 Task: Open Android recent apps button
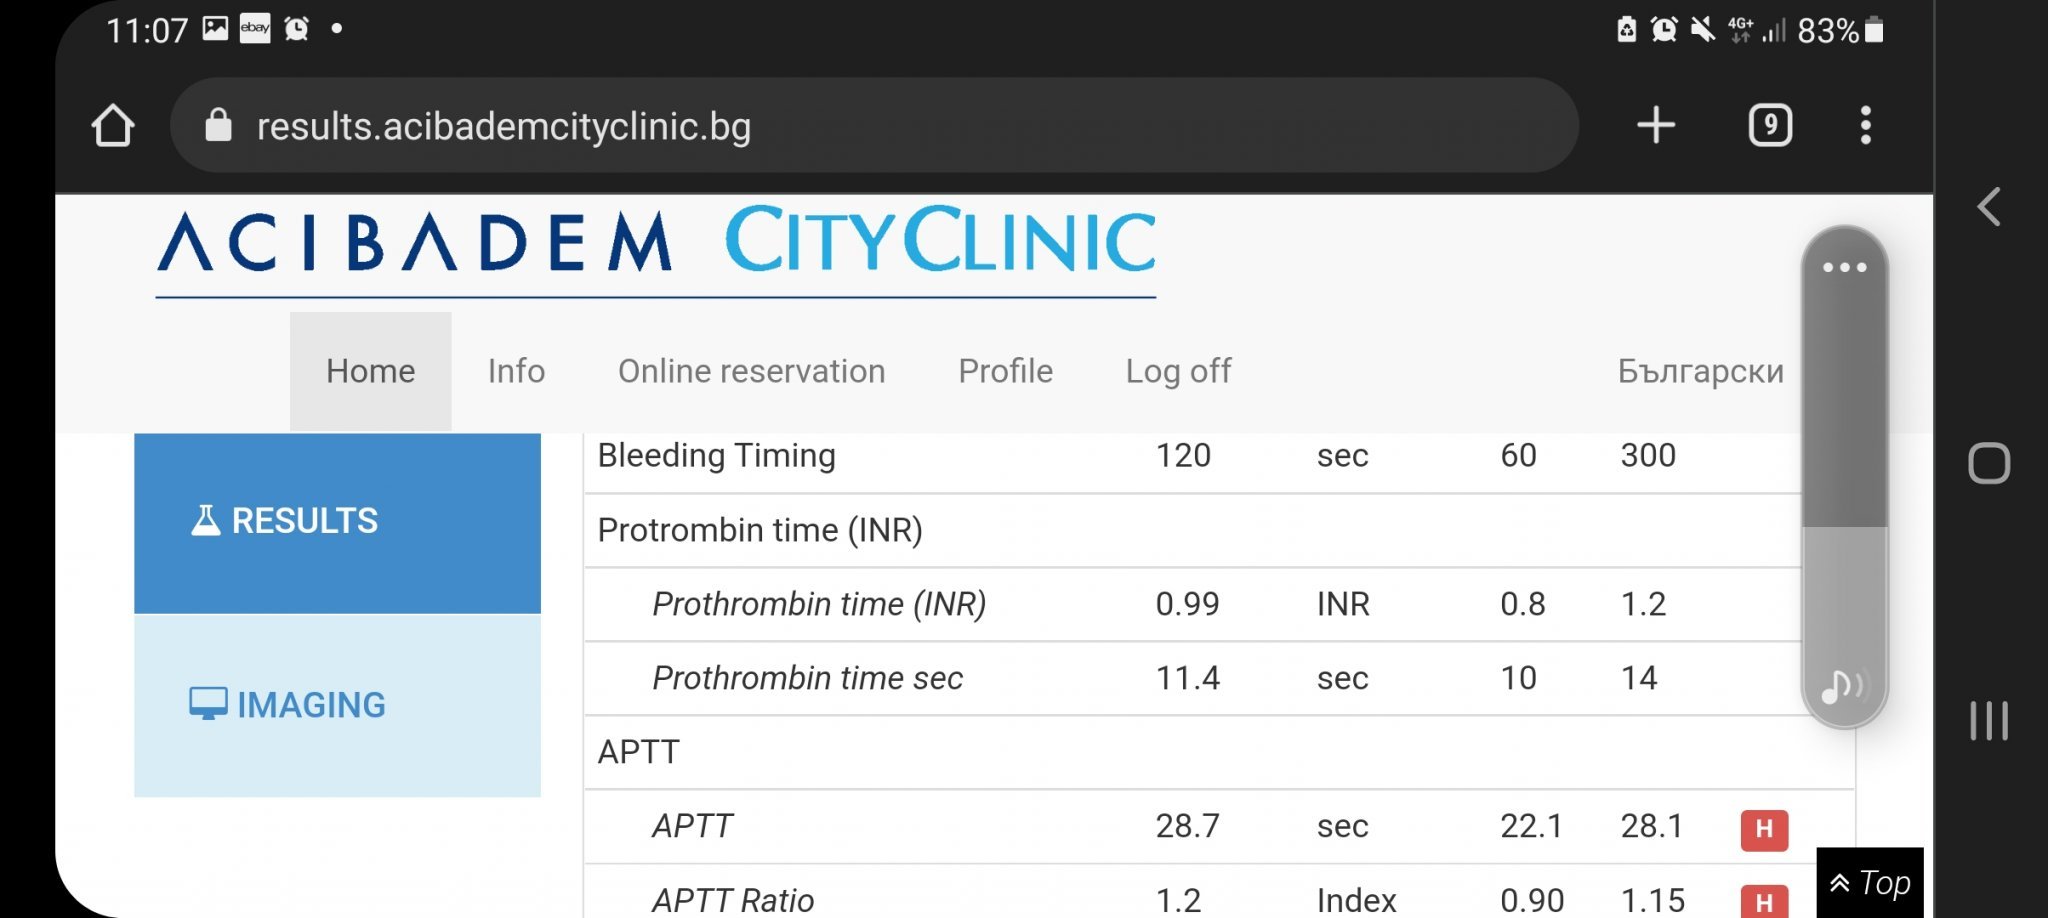click(x=1989, y=721)
